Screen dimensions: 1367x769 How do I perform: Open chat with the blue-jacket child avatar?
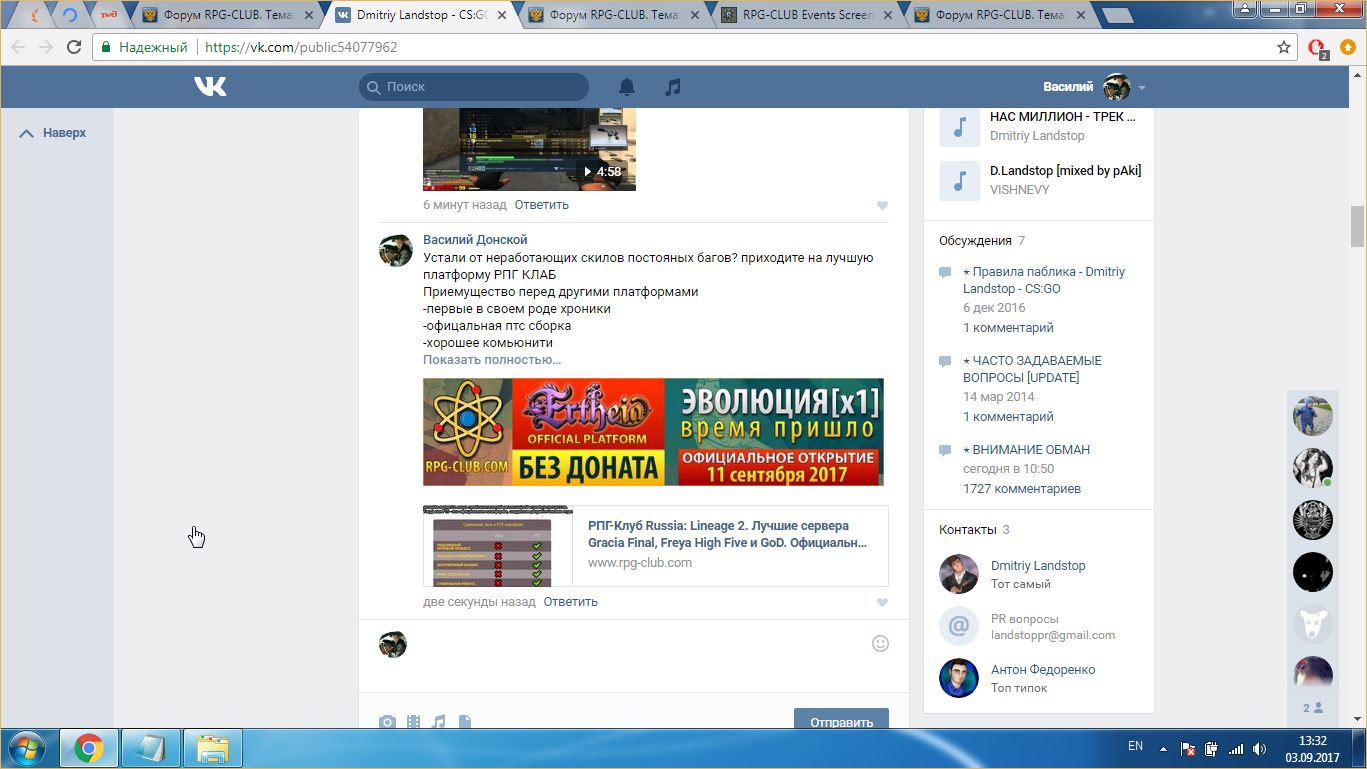1313,415
